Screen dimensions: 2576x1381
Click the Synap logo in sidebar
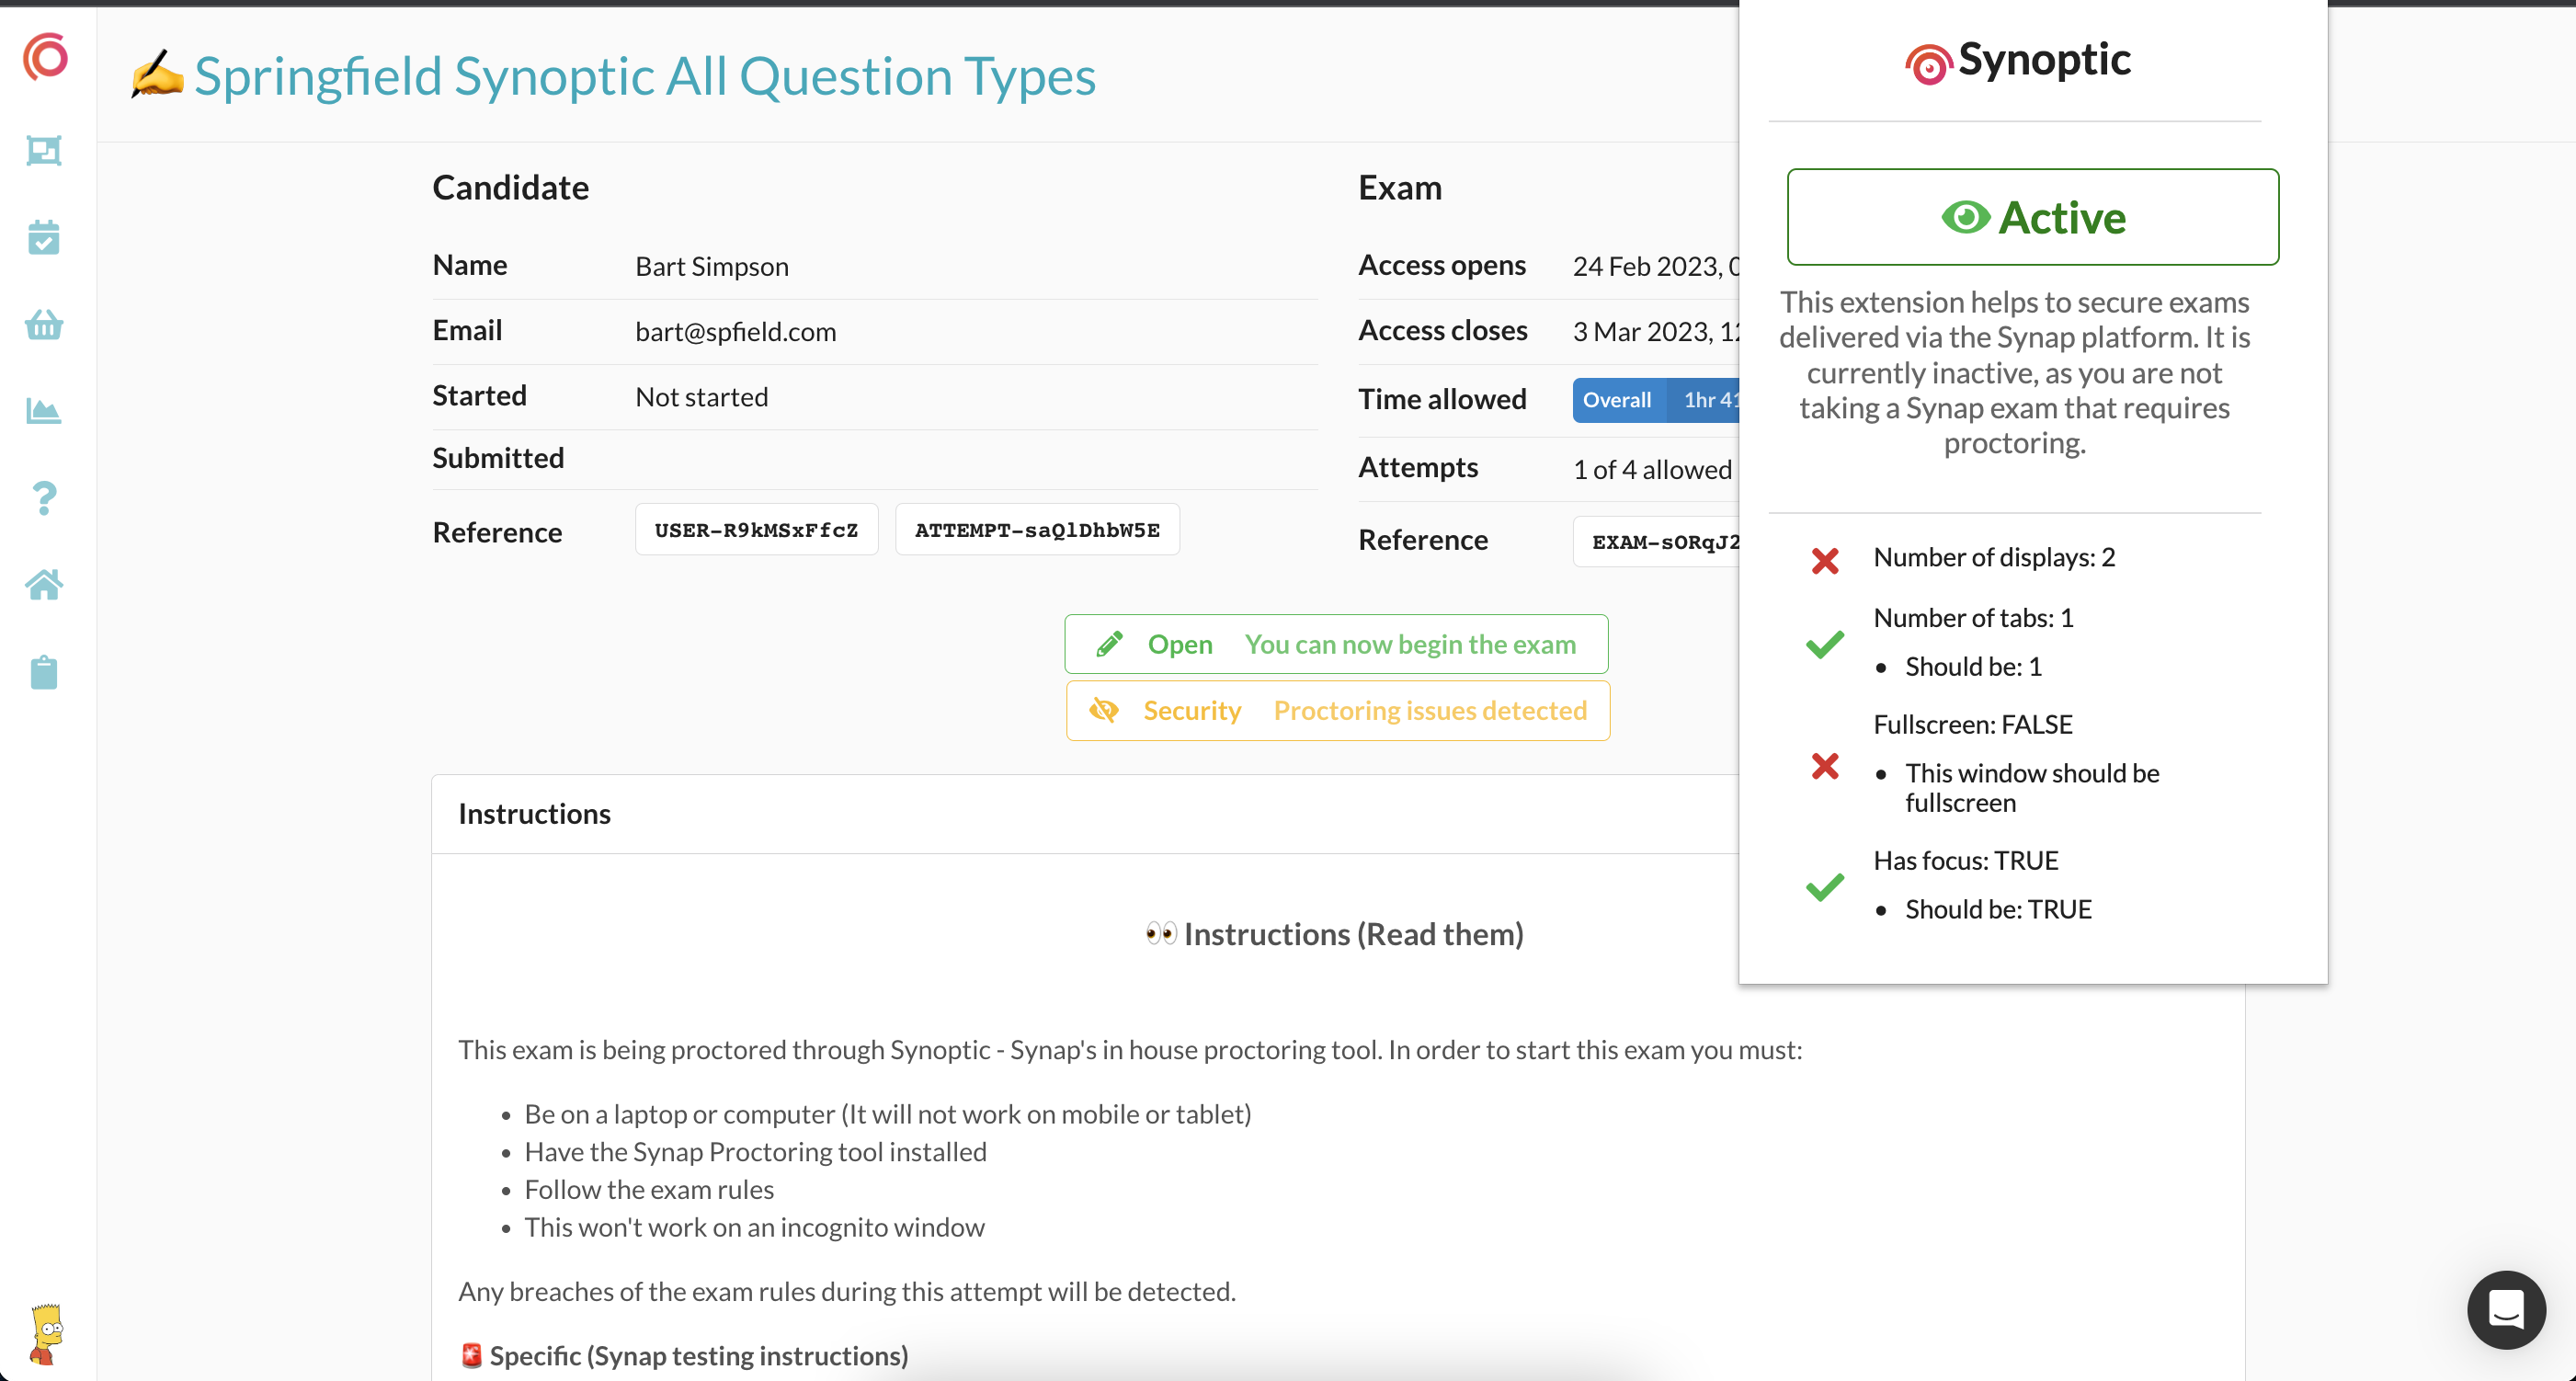46,57
